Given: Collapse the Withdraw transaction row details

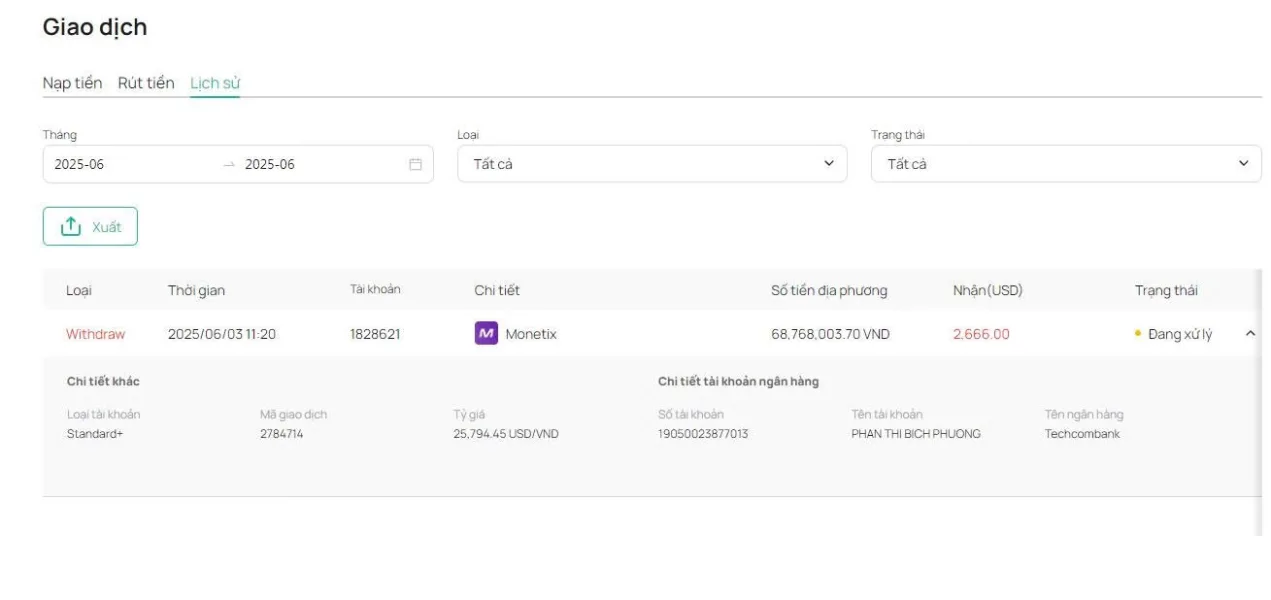Looking at the screenshot, I should click(1250, 334).
